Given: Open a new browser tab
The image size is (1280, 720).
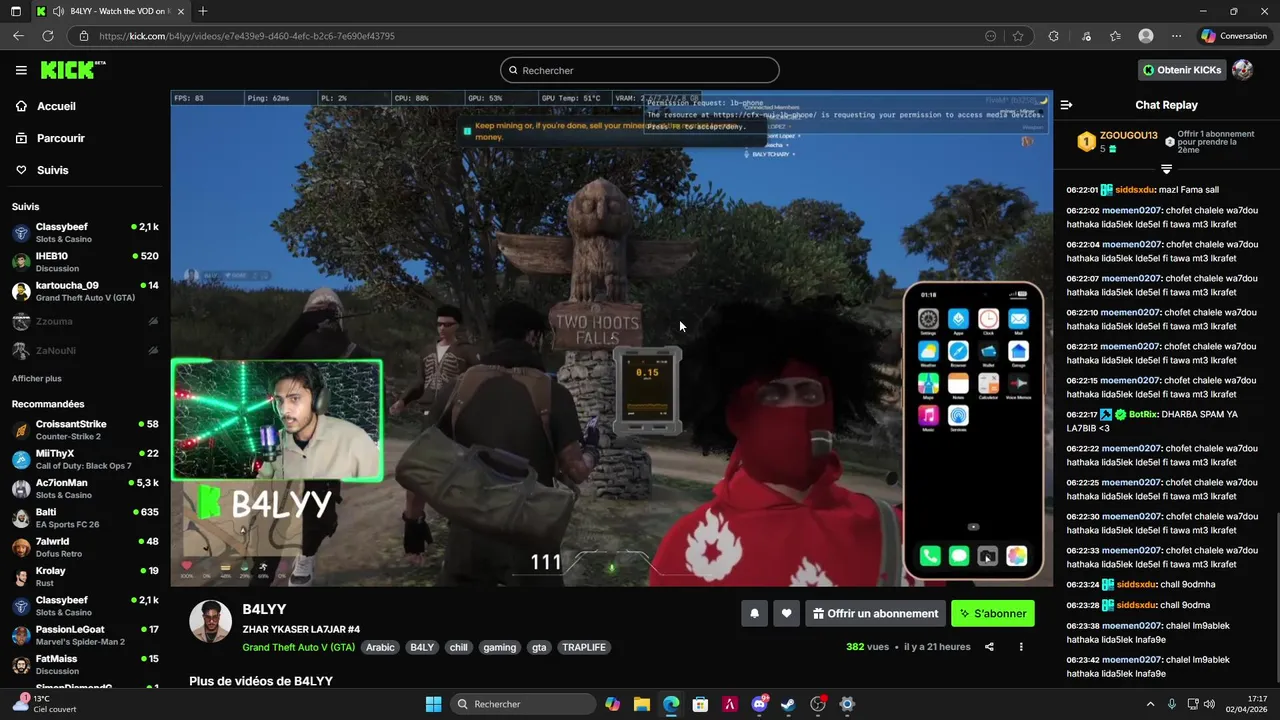Looking at the screenshot, I should tap(203, 11).
